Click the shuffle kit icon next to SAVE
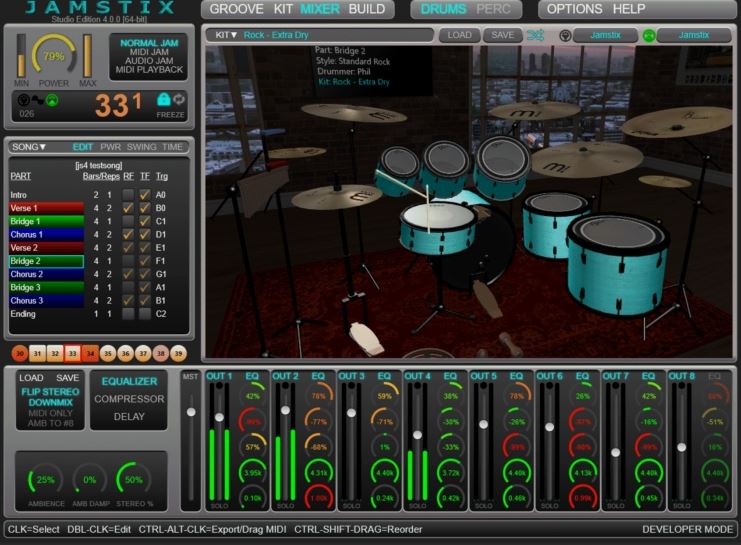741x545 pixels. coord(535,35)
